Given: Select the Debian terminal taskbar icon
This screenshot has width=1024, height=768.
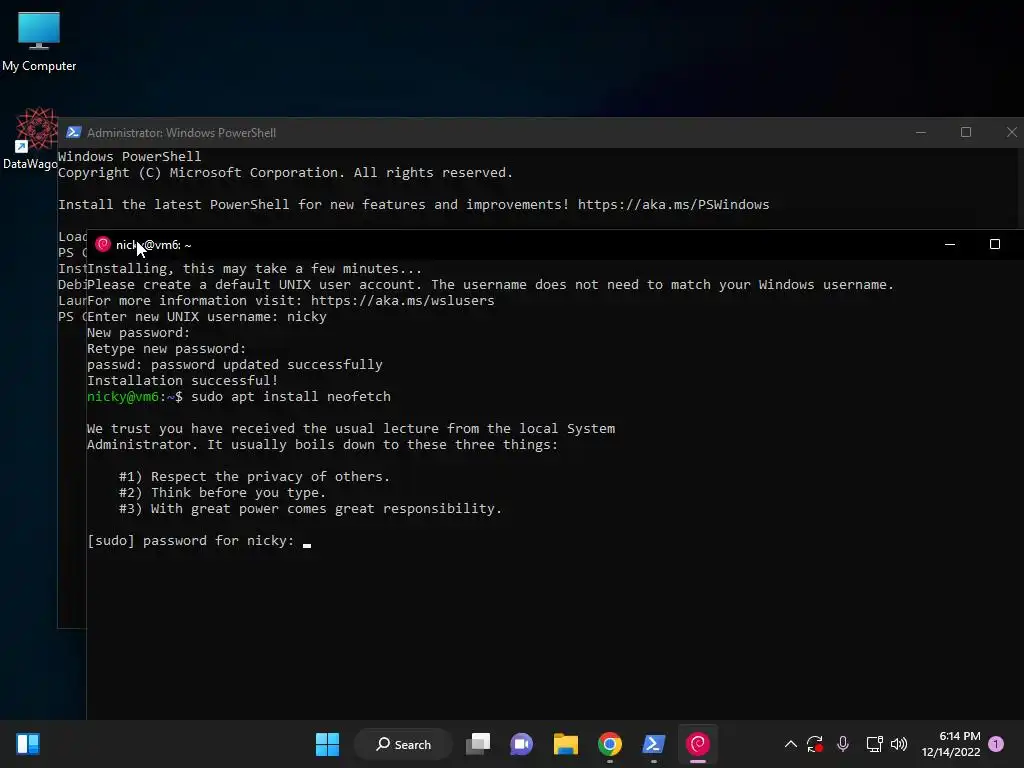Looking at the screenshot, I should (x=697, y=744).
